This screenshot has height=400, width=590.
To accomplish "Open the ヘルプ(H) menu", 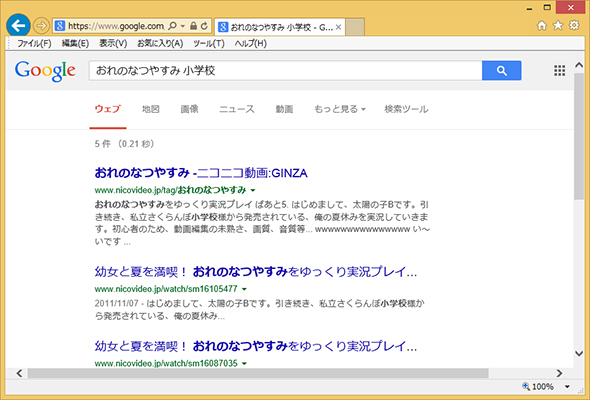I will point(251,43).
